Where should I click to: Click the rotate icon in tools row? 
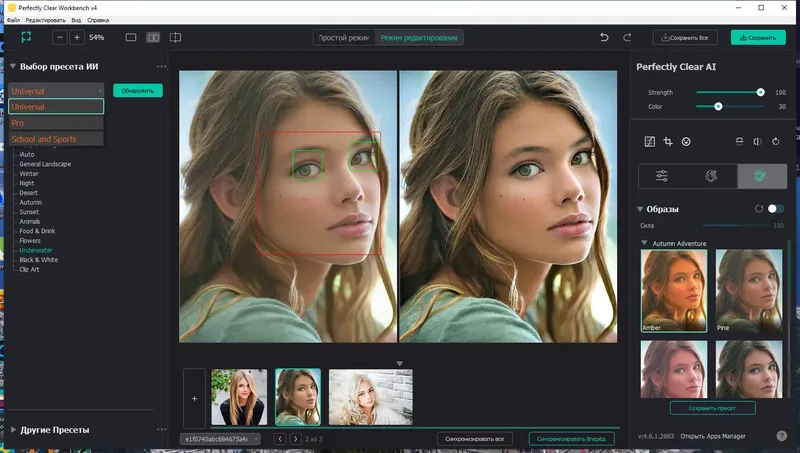tap(776, 142)
